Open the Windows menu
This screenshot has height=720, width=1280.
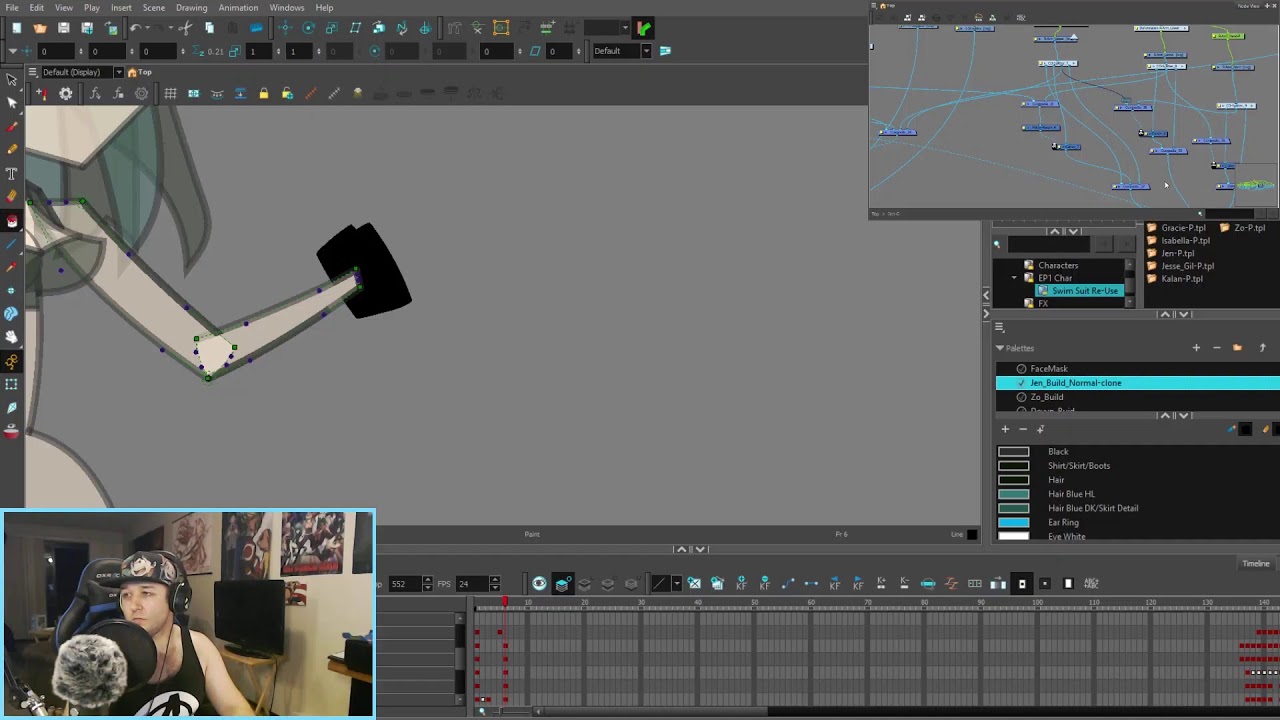(287, 8)
